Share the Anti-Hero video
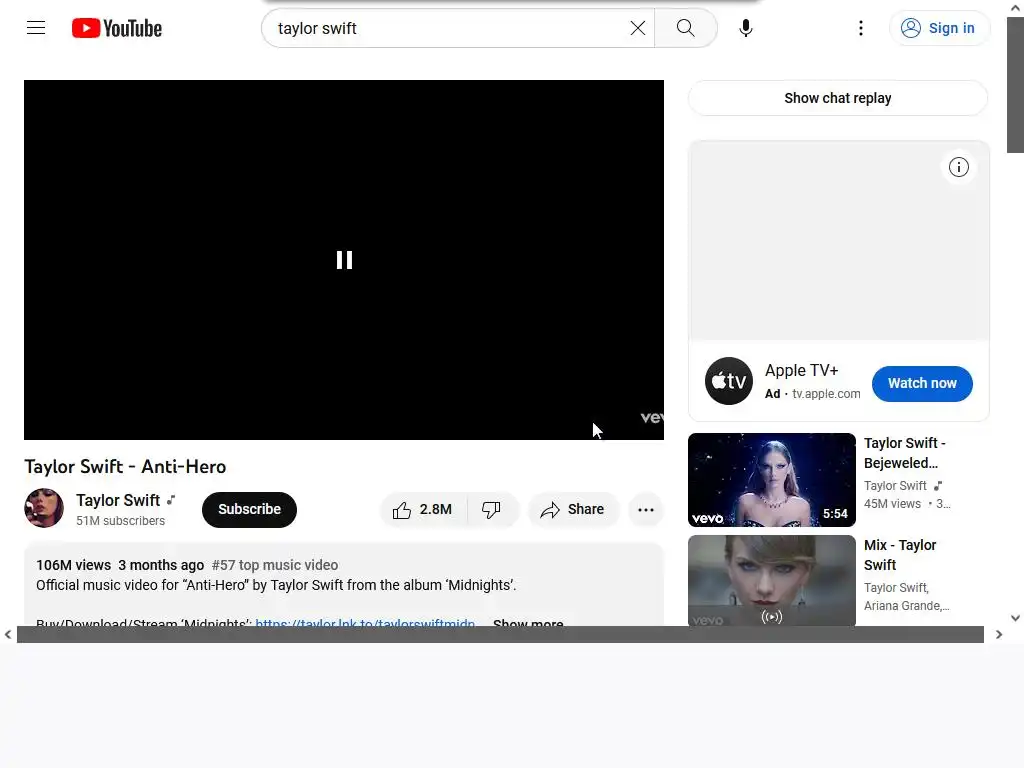 tap(572, 509)
